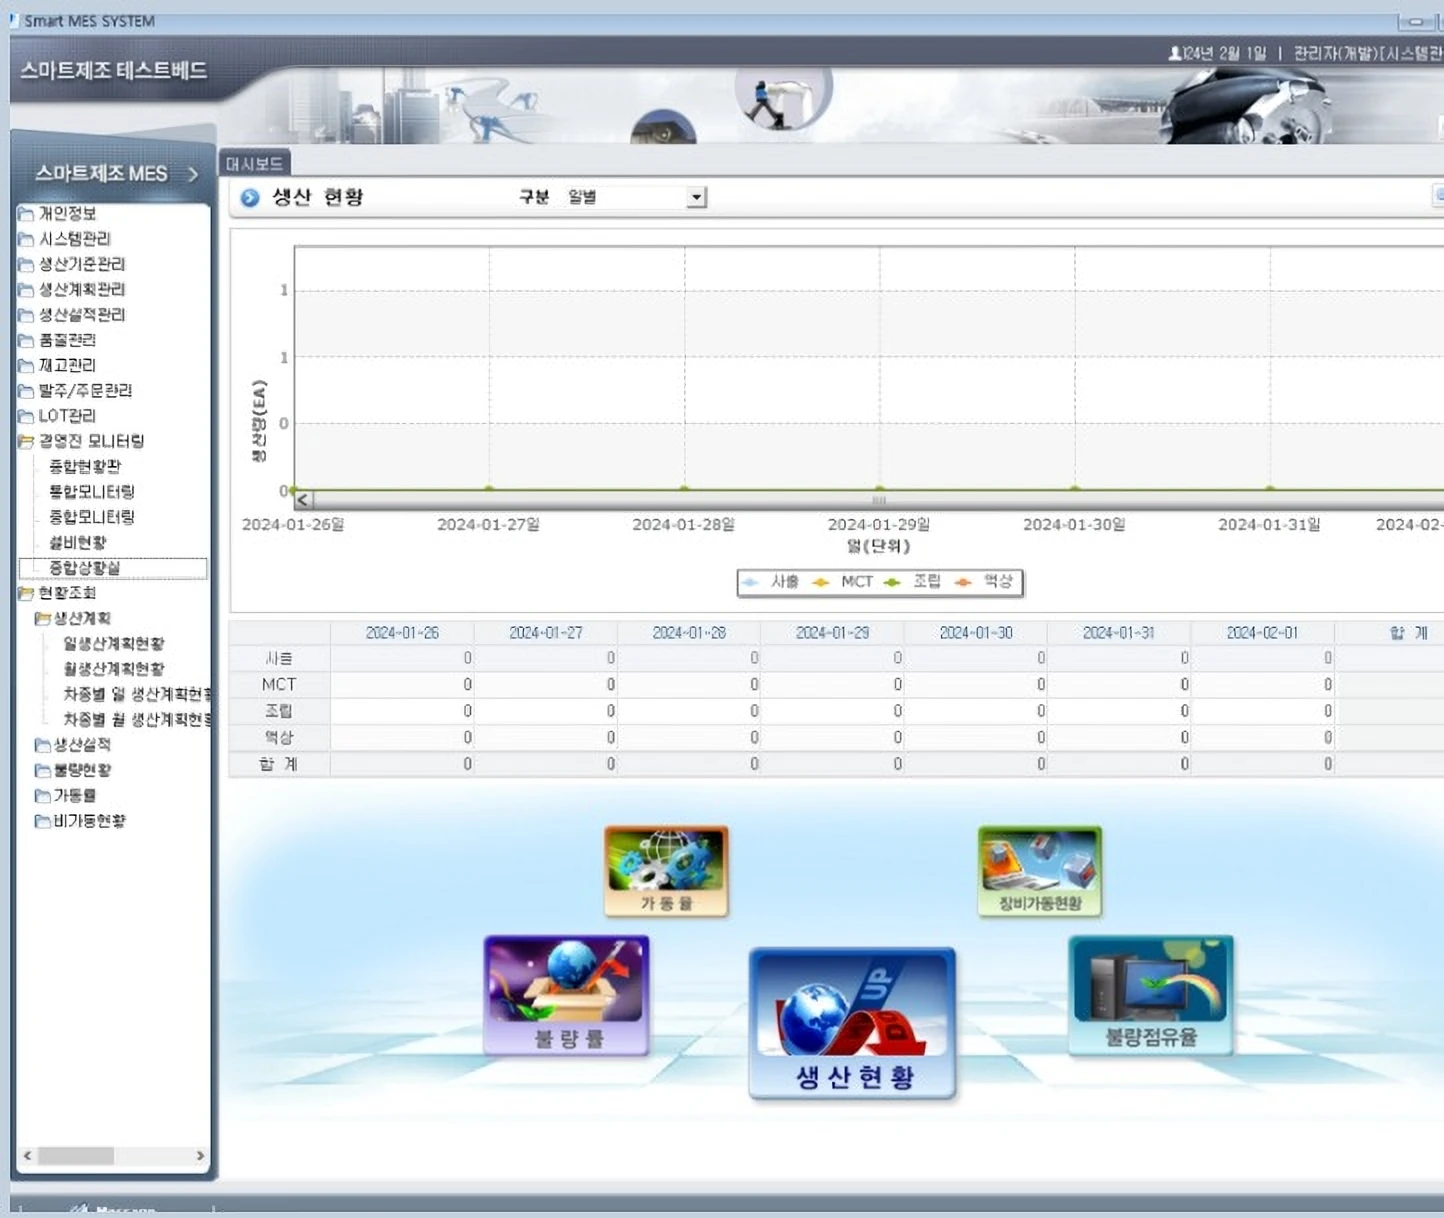Click the 시스템관리 folder icon
The width and height of the screenshot is (1444, 1218).
[x=26, y=239]
